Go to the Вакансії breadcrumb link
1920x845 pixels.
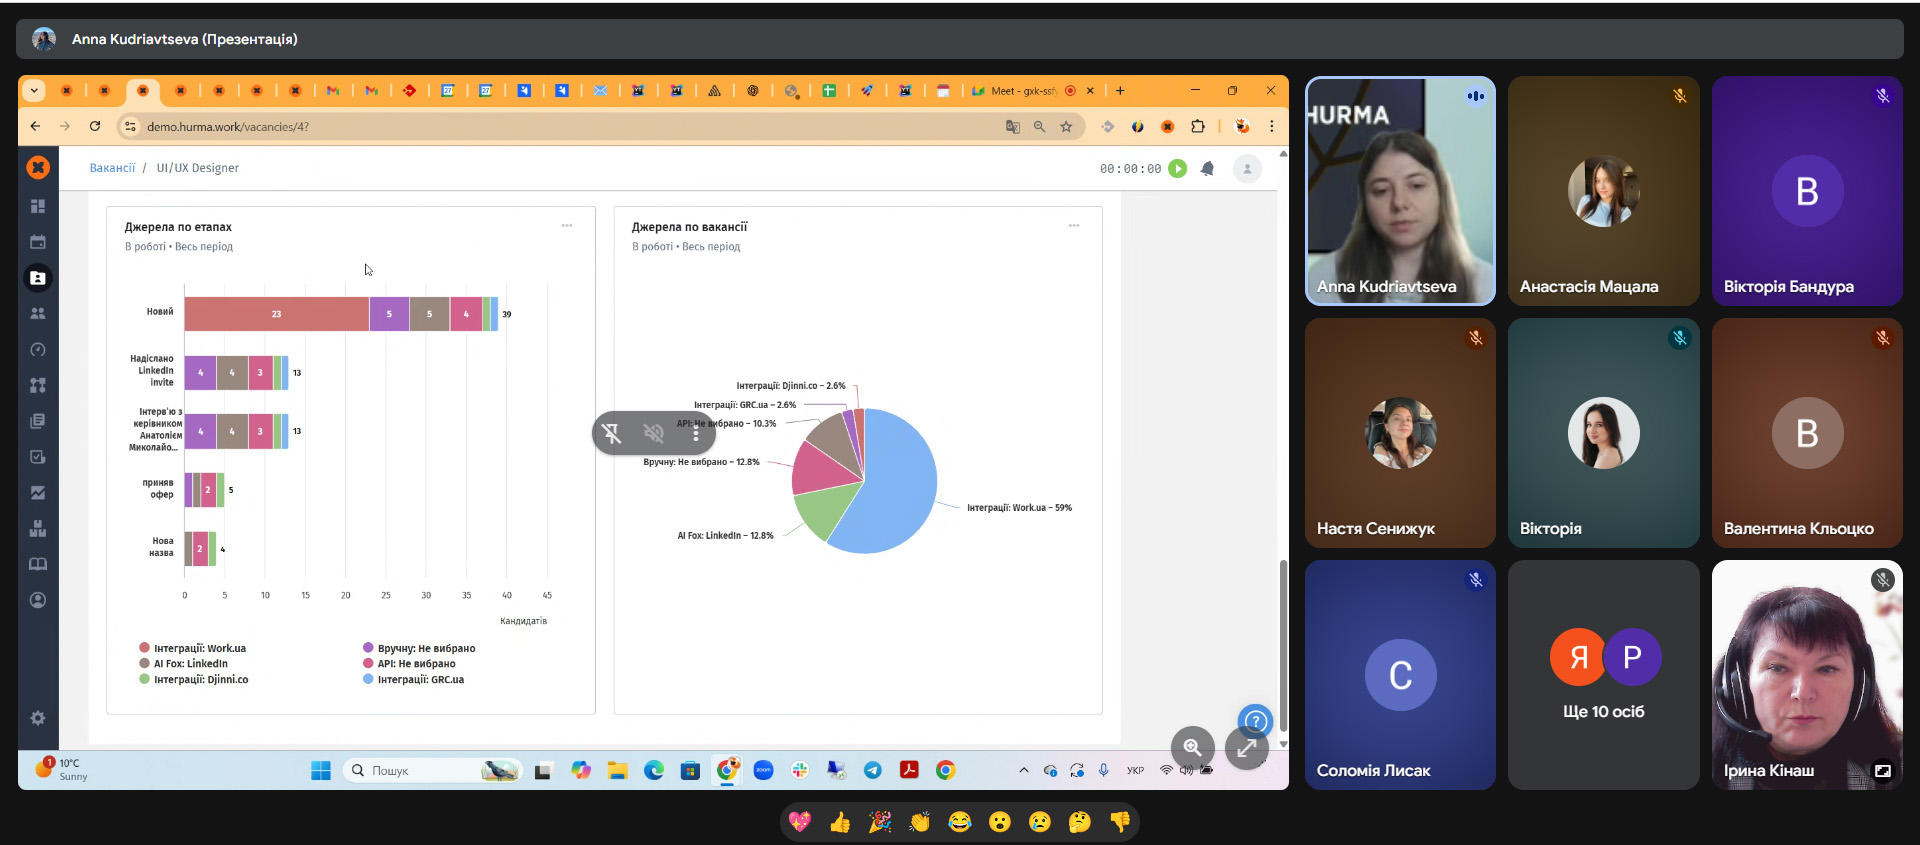[112, 168]
